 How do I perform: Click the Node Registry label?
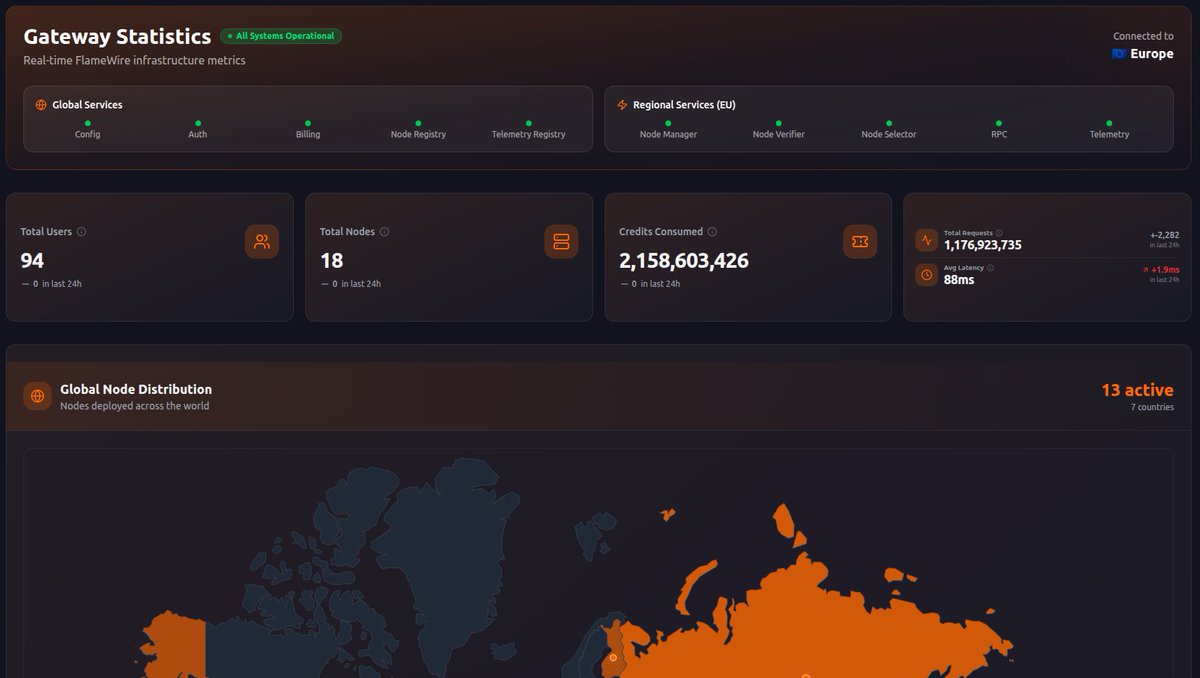(x=418, y=134)
